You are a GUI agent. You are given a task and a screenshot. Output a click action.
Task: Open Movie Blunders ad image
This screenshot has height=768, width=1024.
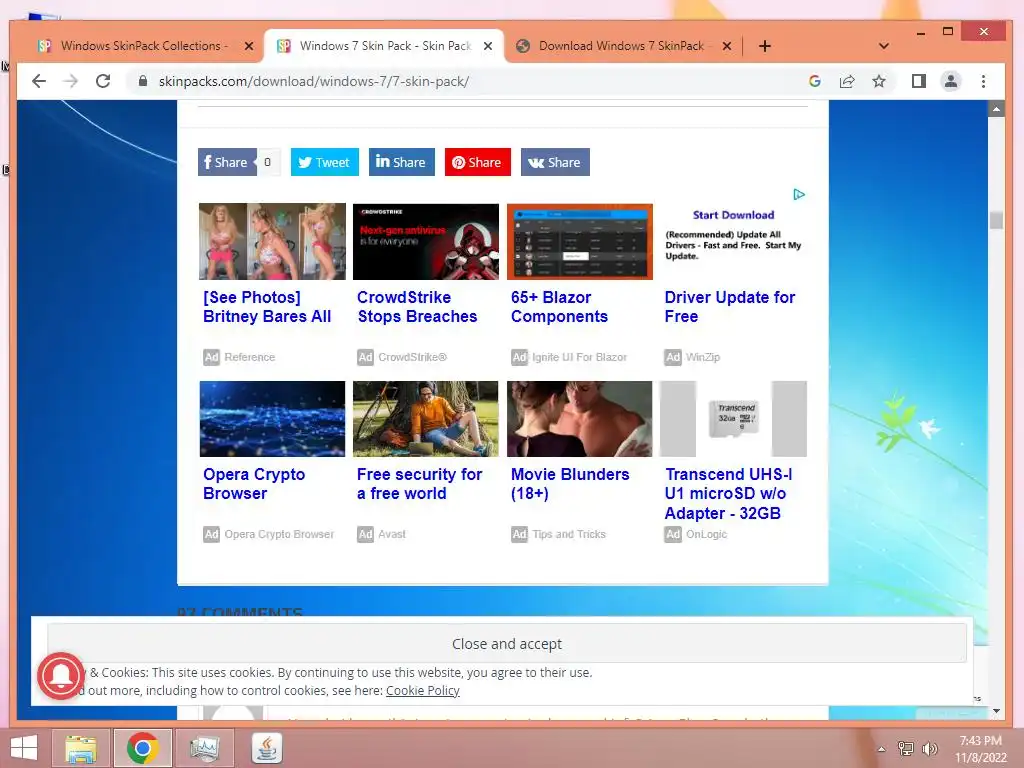click(580, 419)
